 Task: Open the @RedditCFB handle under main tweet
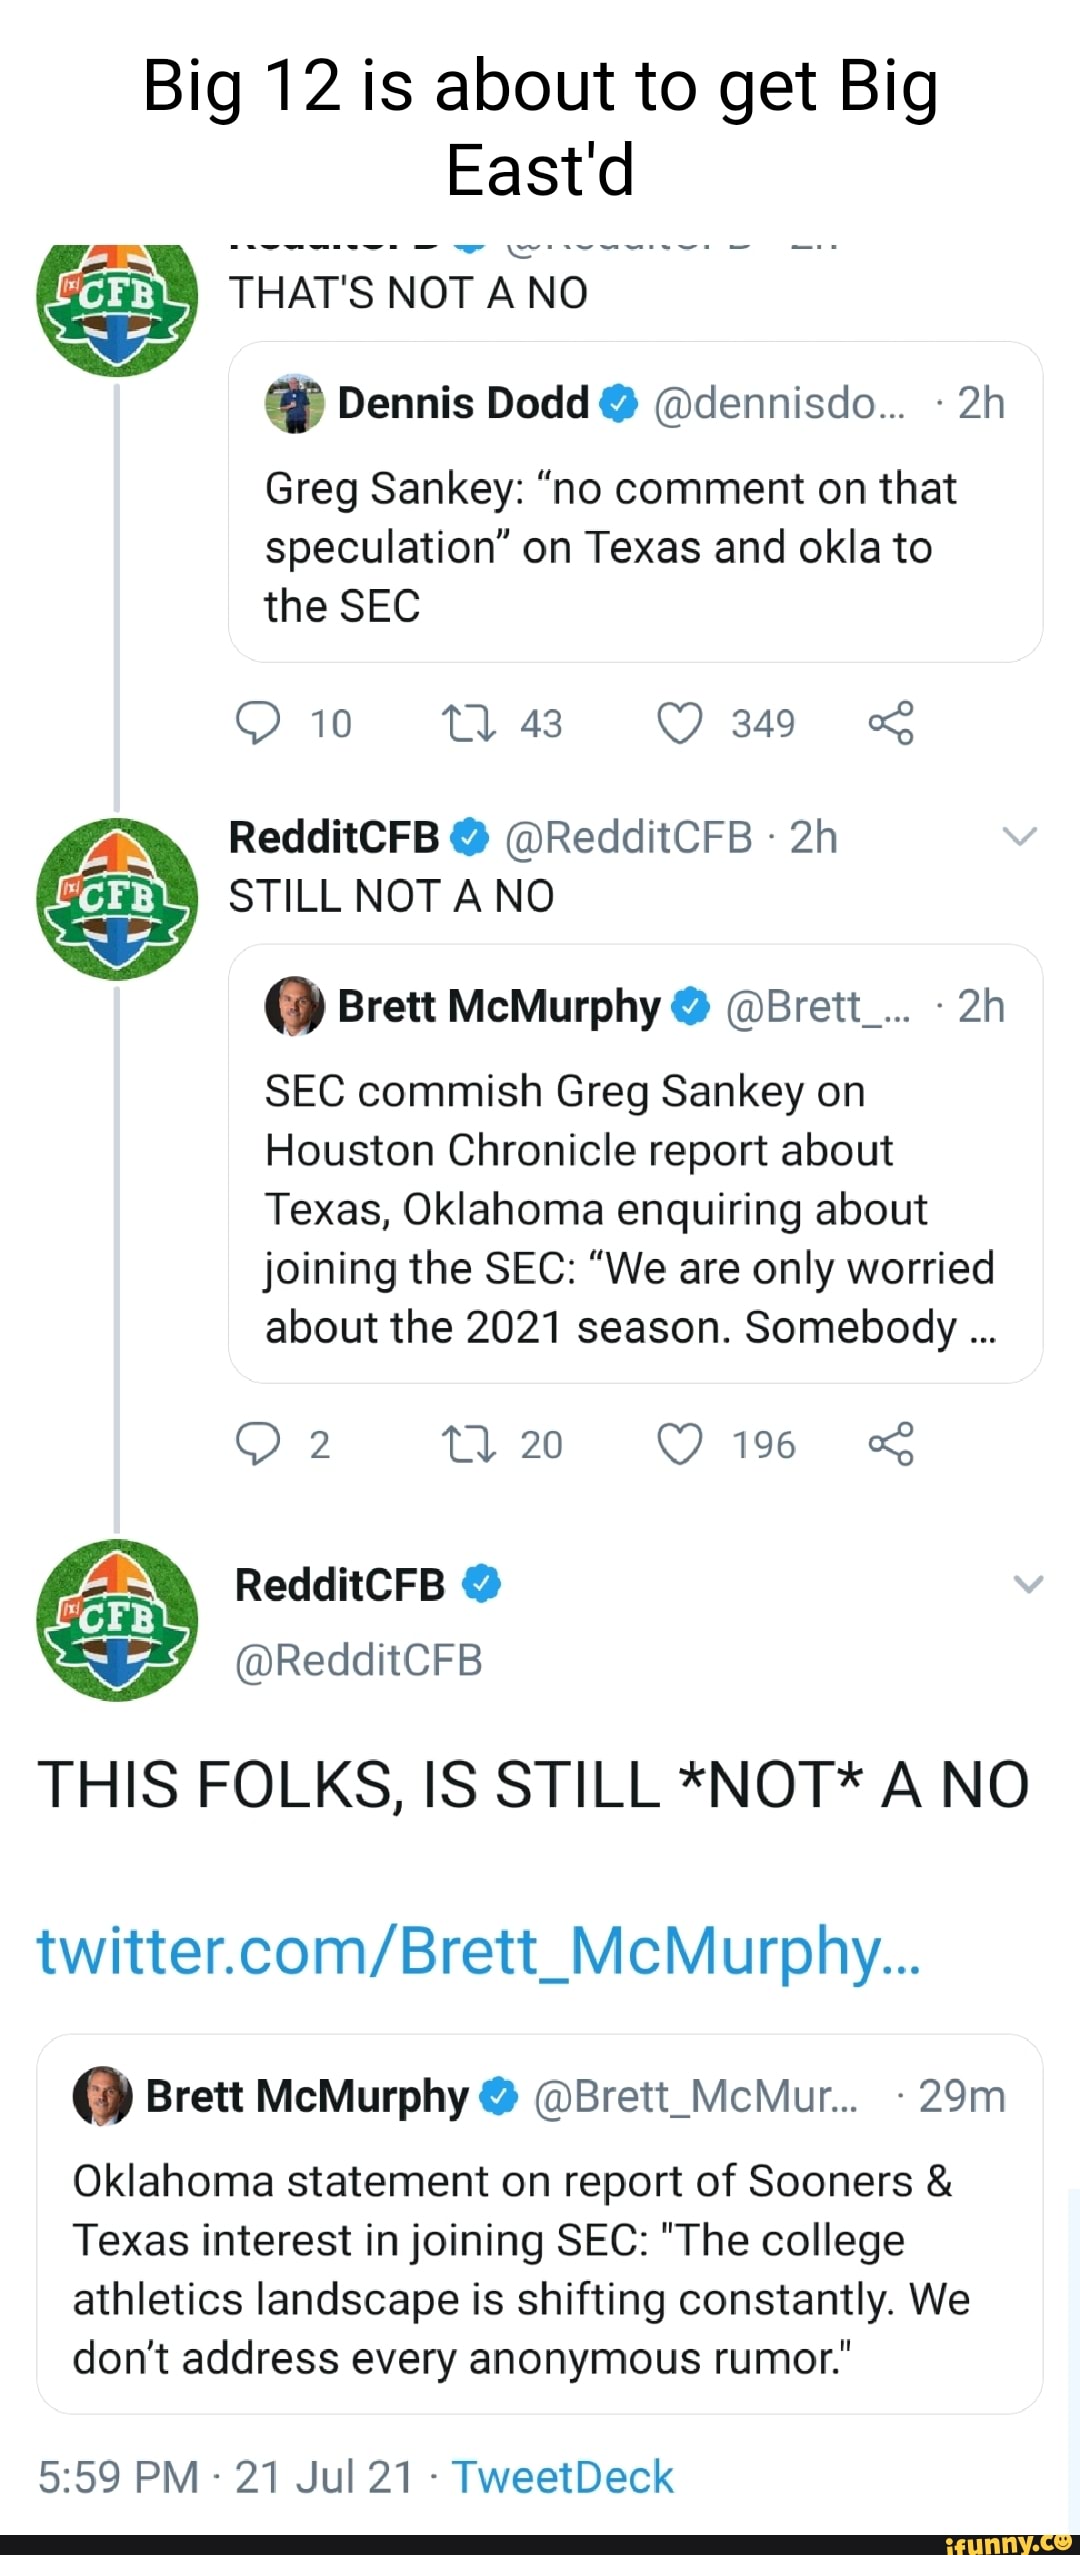(x=358, y=1660)
